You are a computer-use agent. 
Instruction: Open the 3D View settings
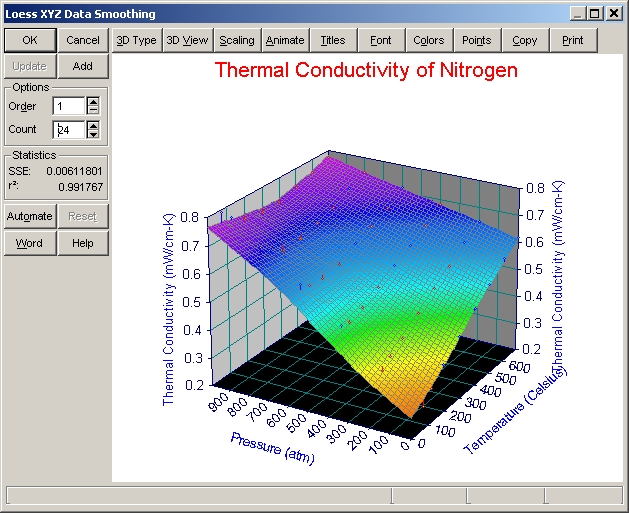pos(187,40)
